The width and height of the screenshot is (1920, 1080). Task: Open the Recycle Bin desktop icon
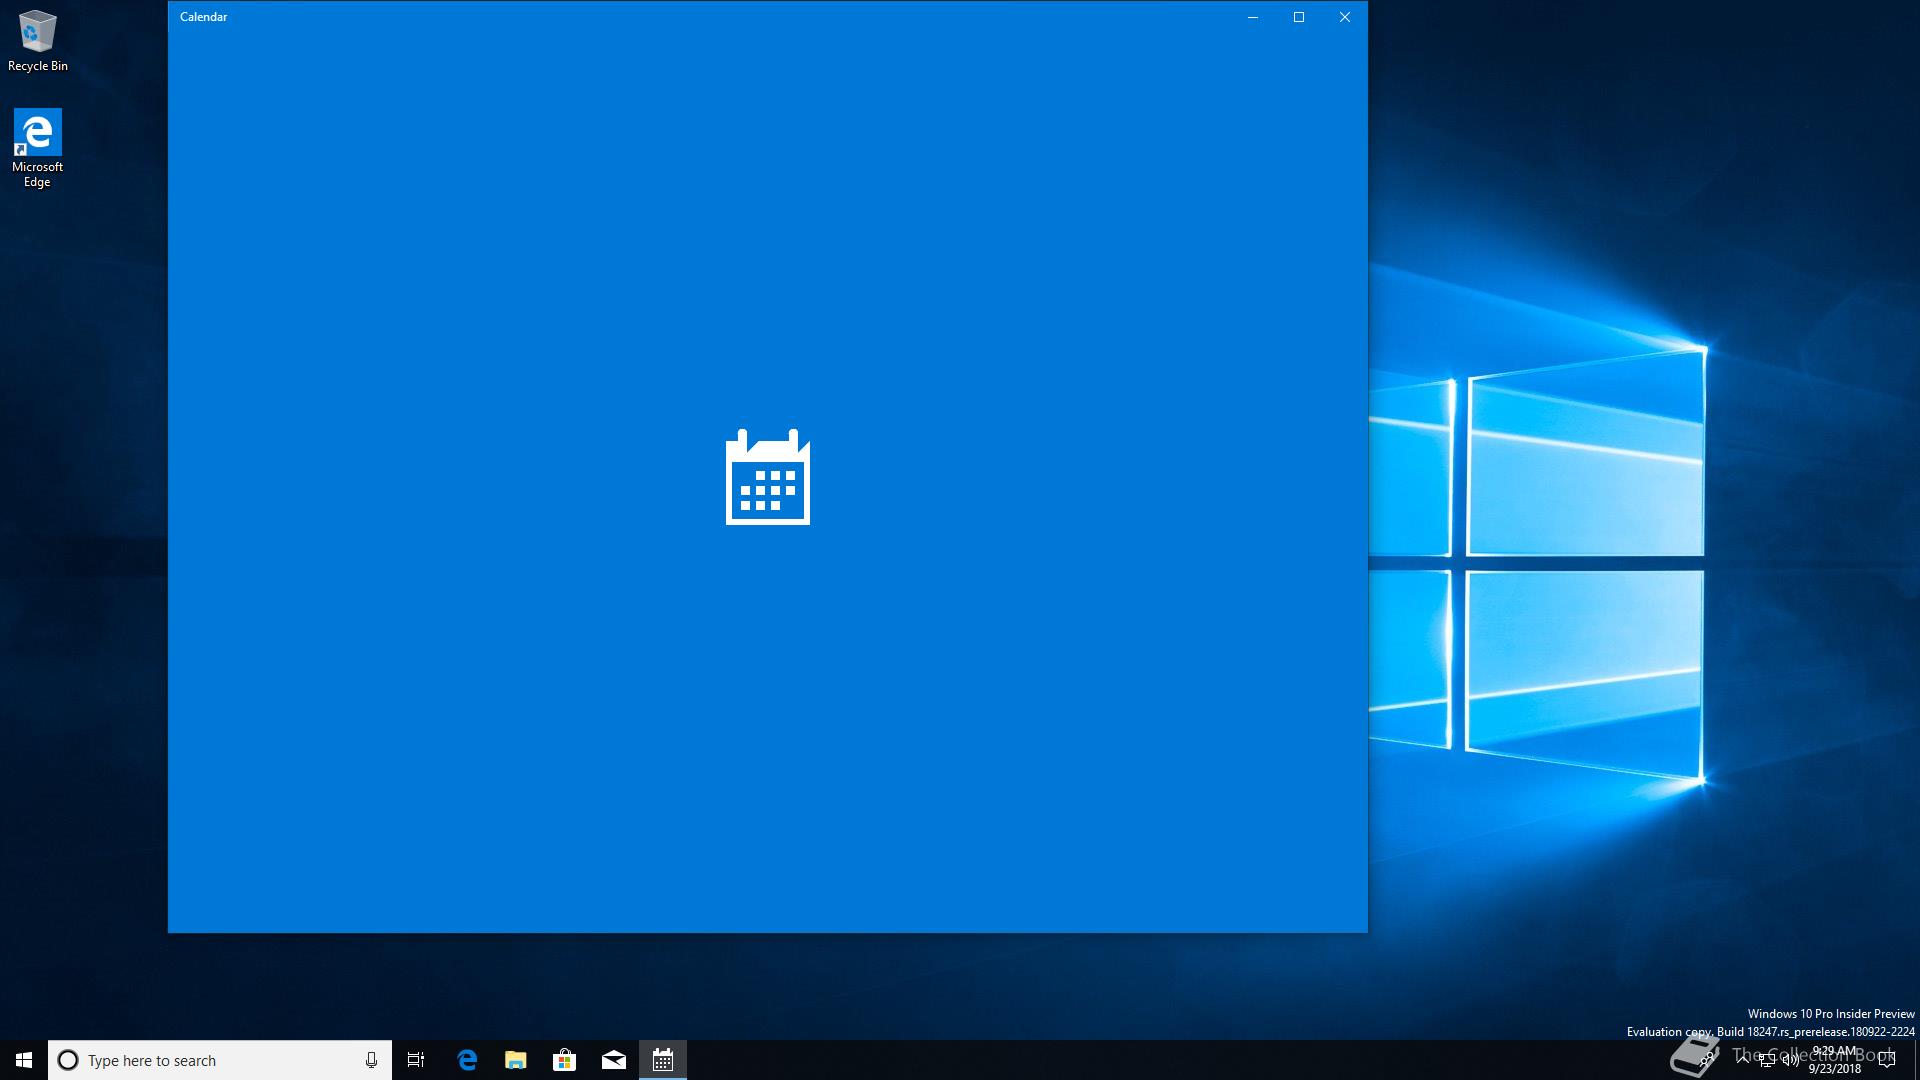pyautogui.click(x=38, y=41)
